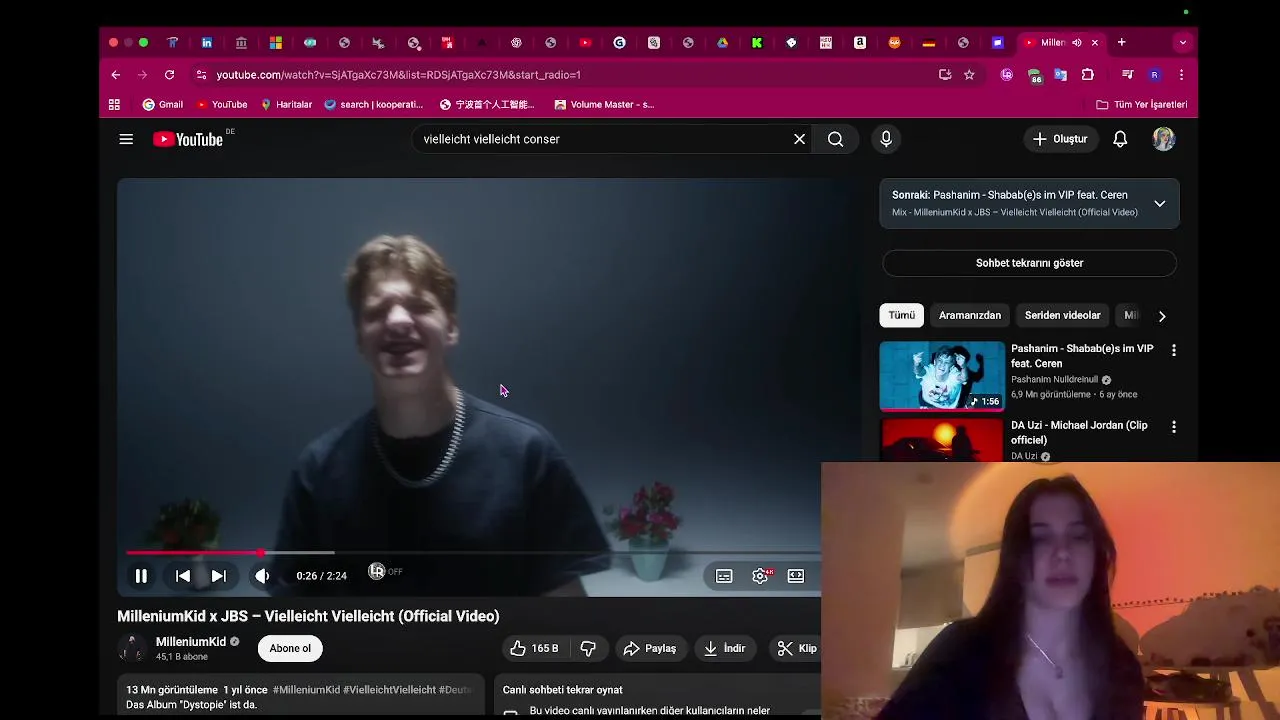Click Oluştur create button

click(1060, 139)
